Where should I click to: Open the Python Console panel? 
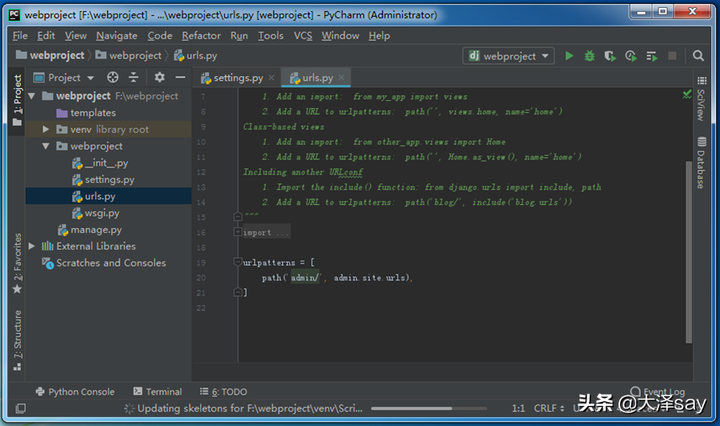tap(75, 392)
